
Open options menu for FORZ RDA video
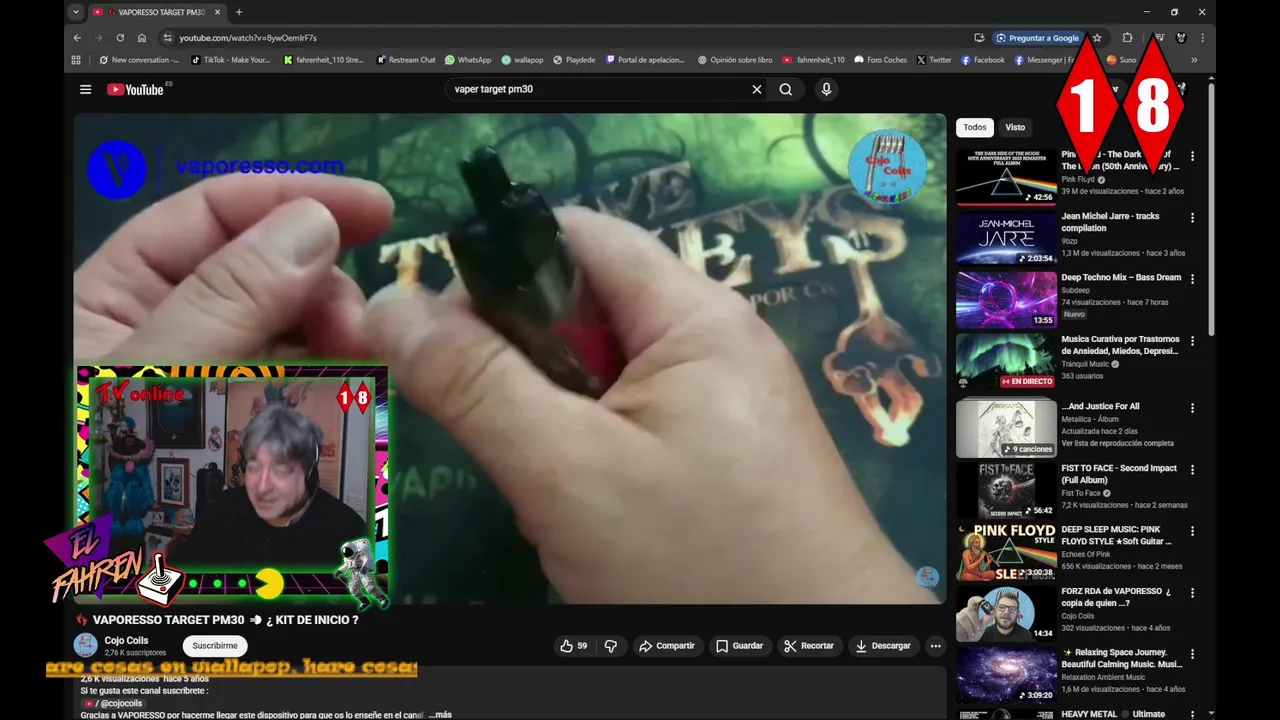(x=1192, y=593)
